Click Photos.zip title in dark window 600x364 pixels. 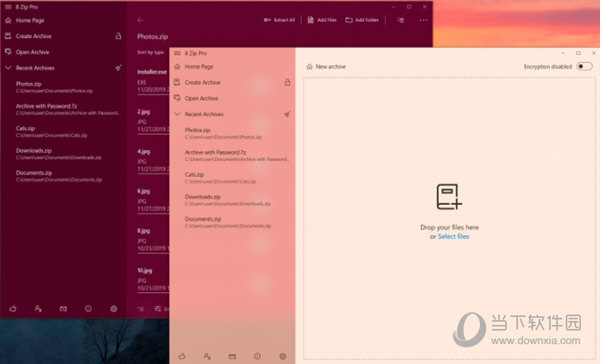coord(153,37)
